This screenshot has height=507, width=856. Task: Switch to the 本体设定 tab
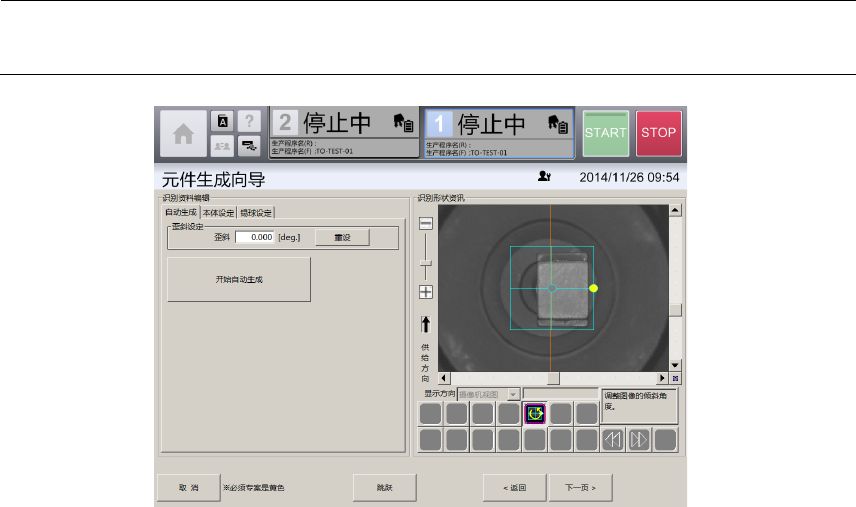tap(218, 212)
